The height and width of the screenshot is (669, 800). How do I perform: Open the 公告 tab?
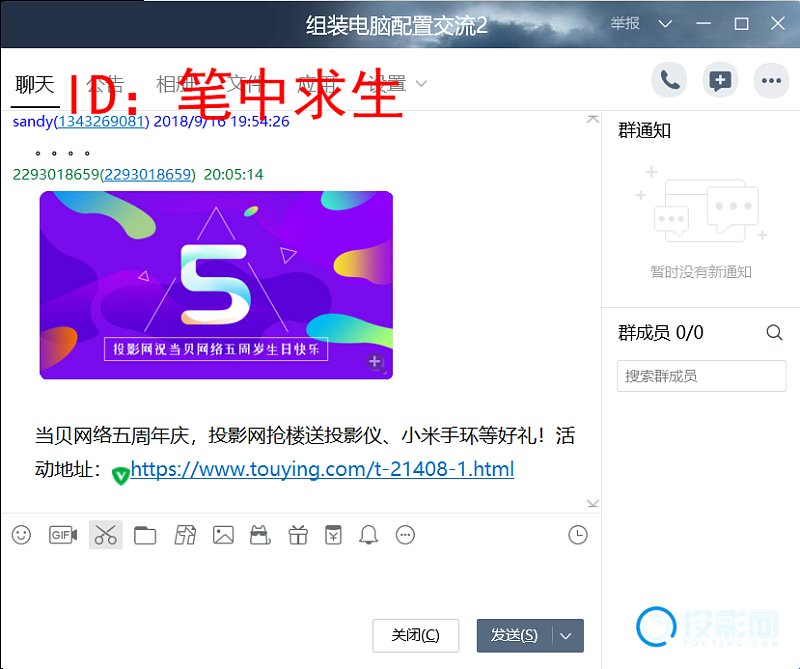coord(105,84)
